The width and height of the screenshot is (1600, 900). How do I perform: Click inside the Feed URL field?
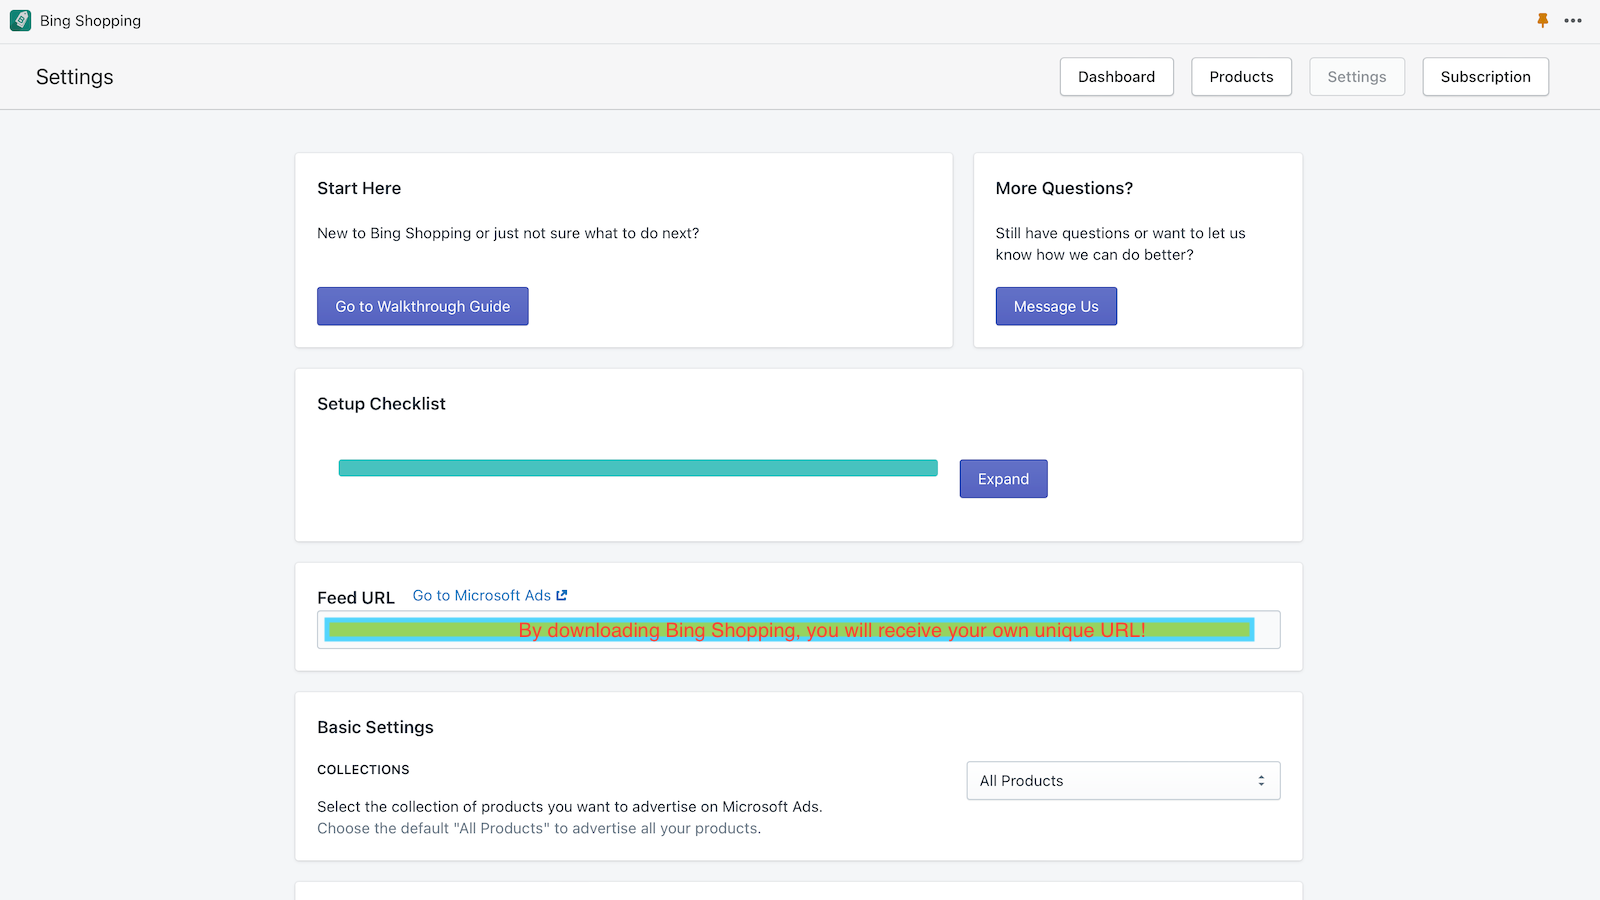pos(799,630)
